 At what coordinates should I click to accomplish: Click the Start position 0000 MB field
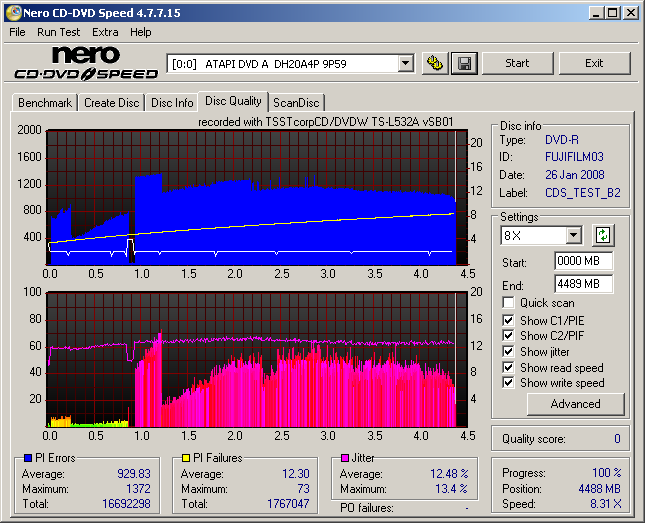click(x=583, y=261)
